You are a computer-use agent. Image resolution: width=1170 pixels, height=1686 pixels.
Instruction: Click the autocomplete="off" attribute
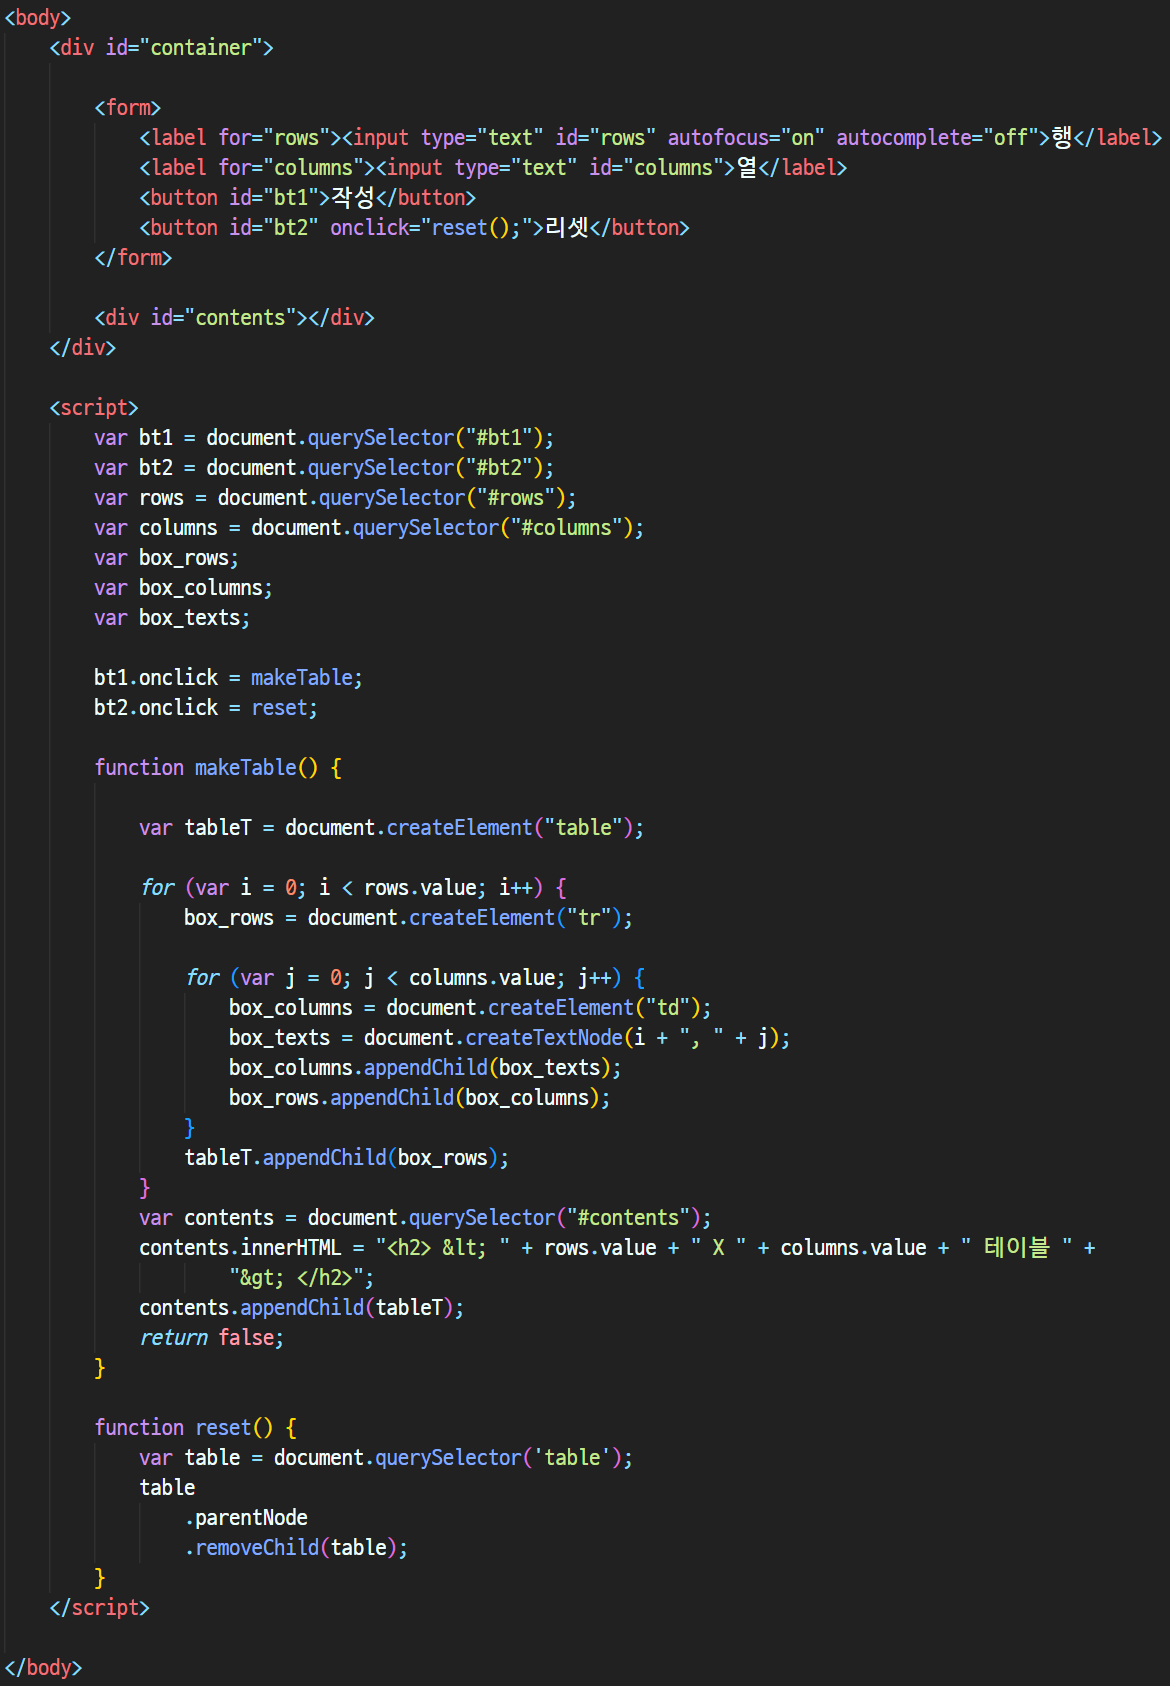pos(937,138)
